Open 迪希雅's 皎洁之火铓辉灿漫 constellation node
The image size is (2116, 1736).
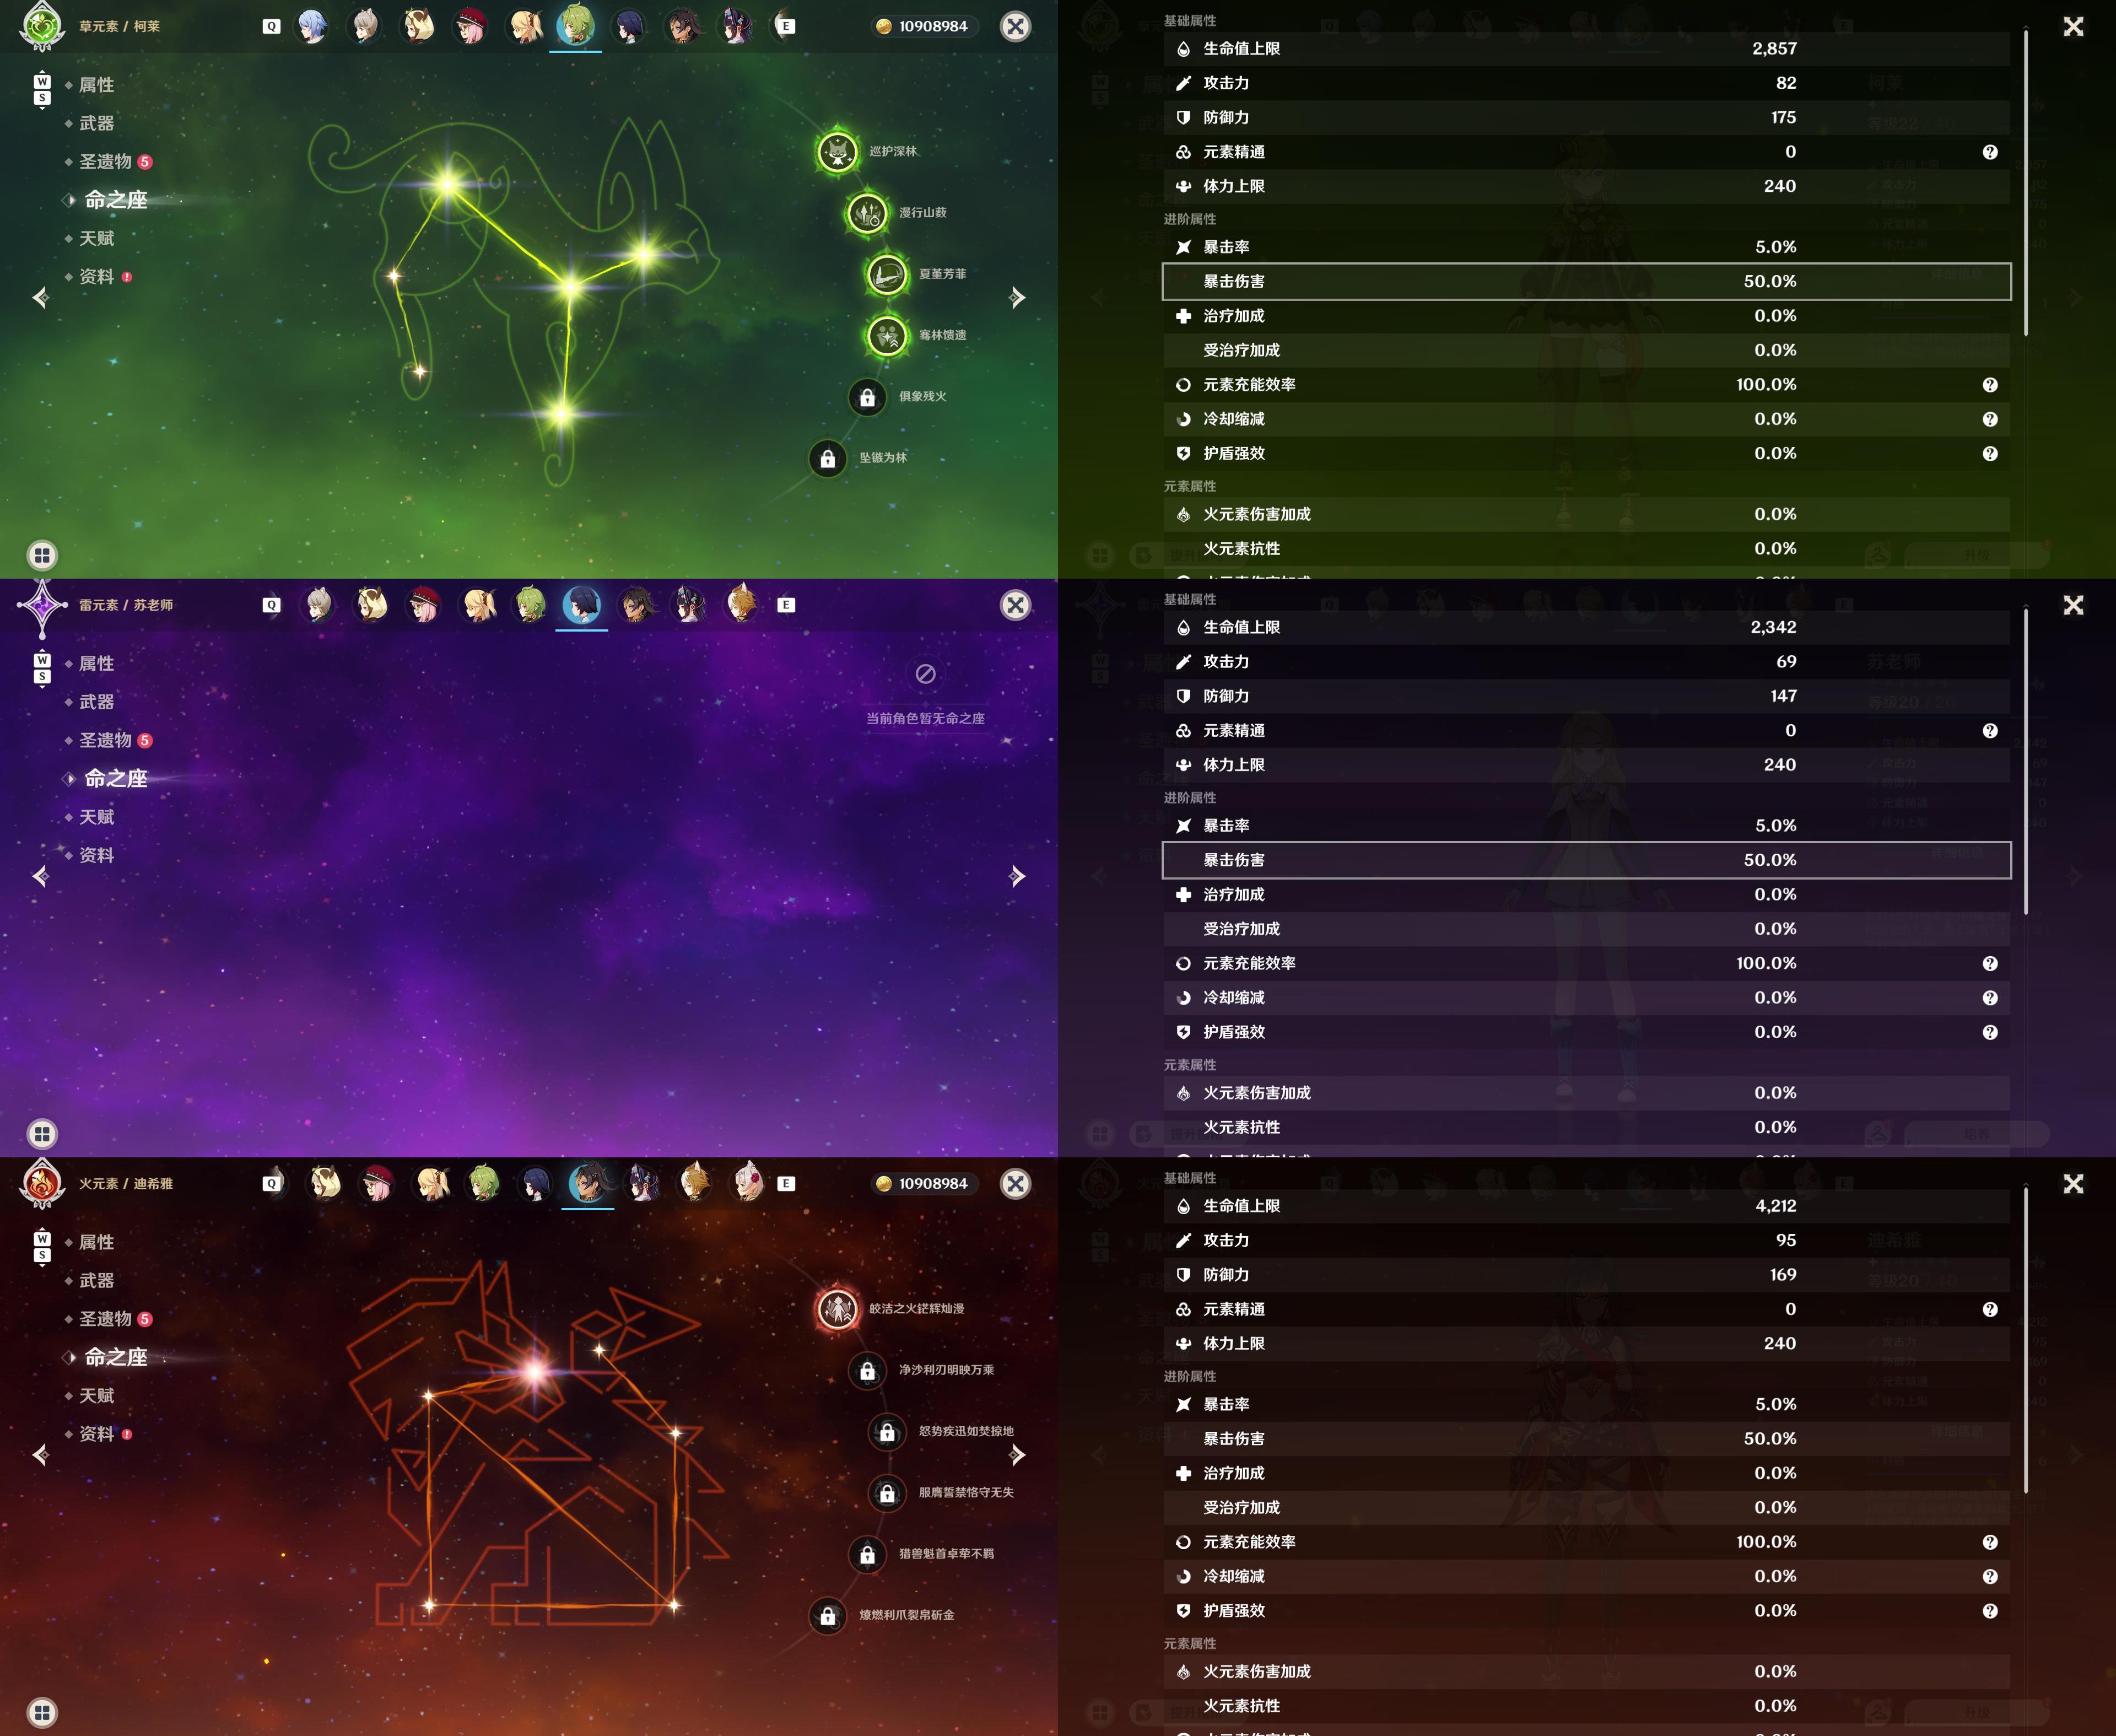(x=837, y=1309)
